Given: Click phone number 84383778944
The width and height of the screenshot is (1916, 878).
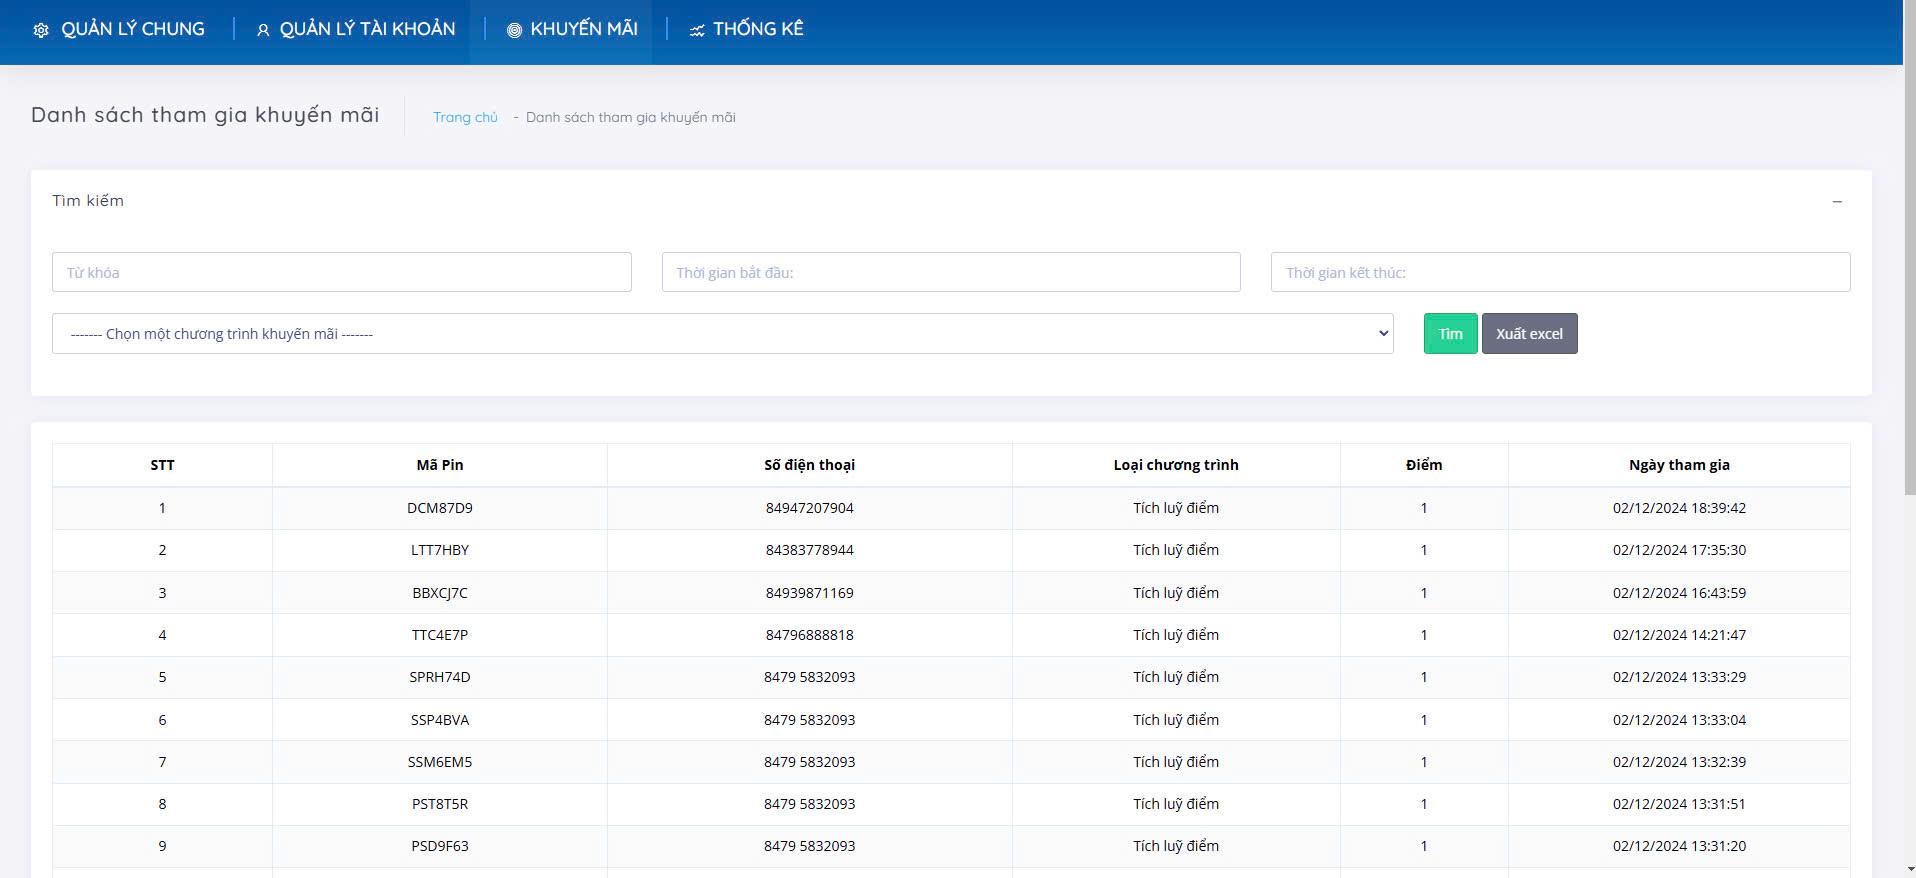Looking at the screenshot, I should tap(810, 550).
